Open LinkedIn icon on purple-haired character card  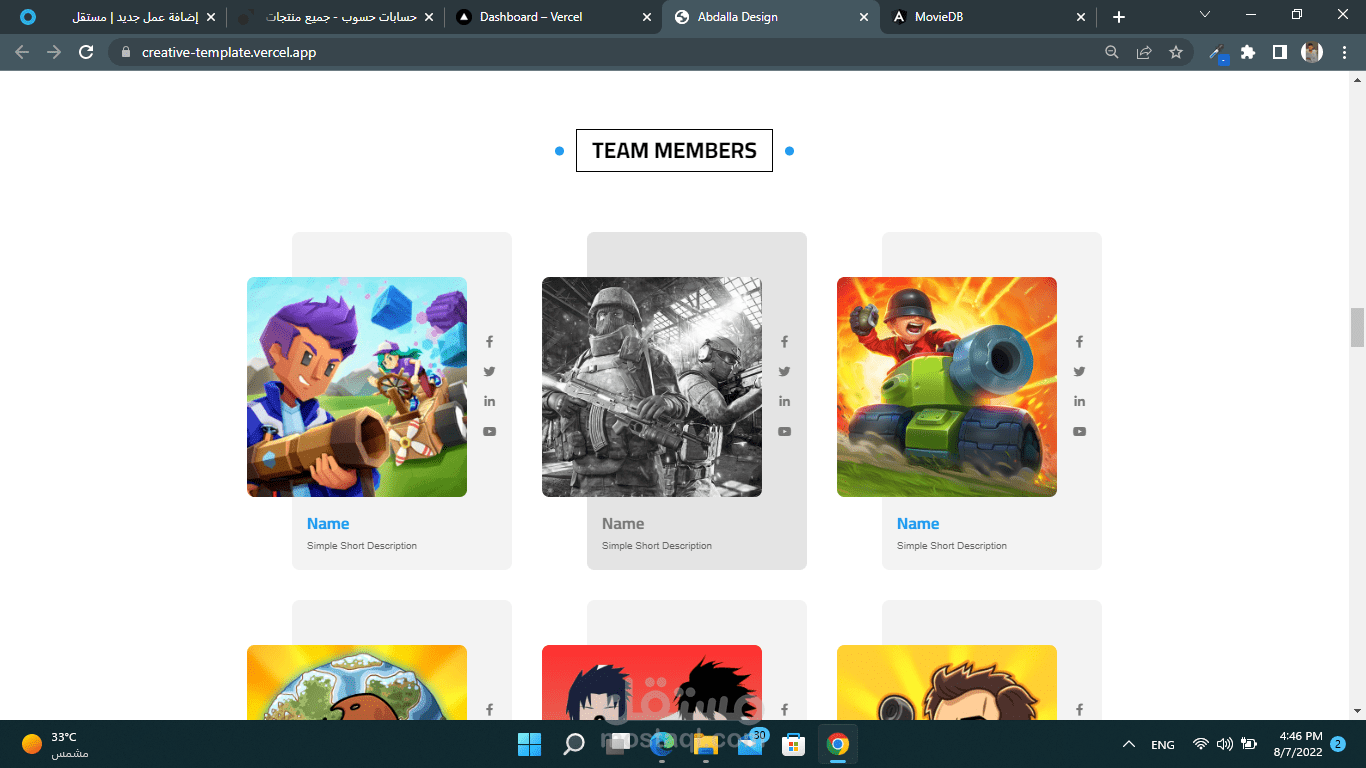[x=489, y=402]
